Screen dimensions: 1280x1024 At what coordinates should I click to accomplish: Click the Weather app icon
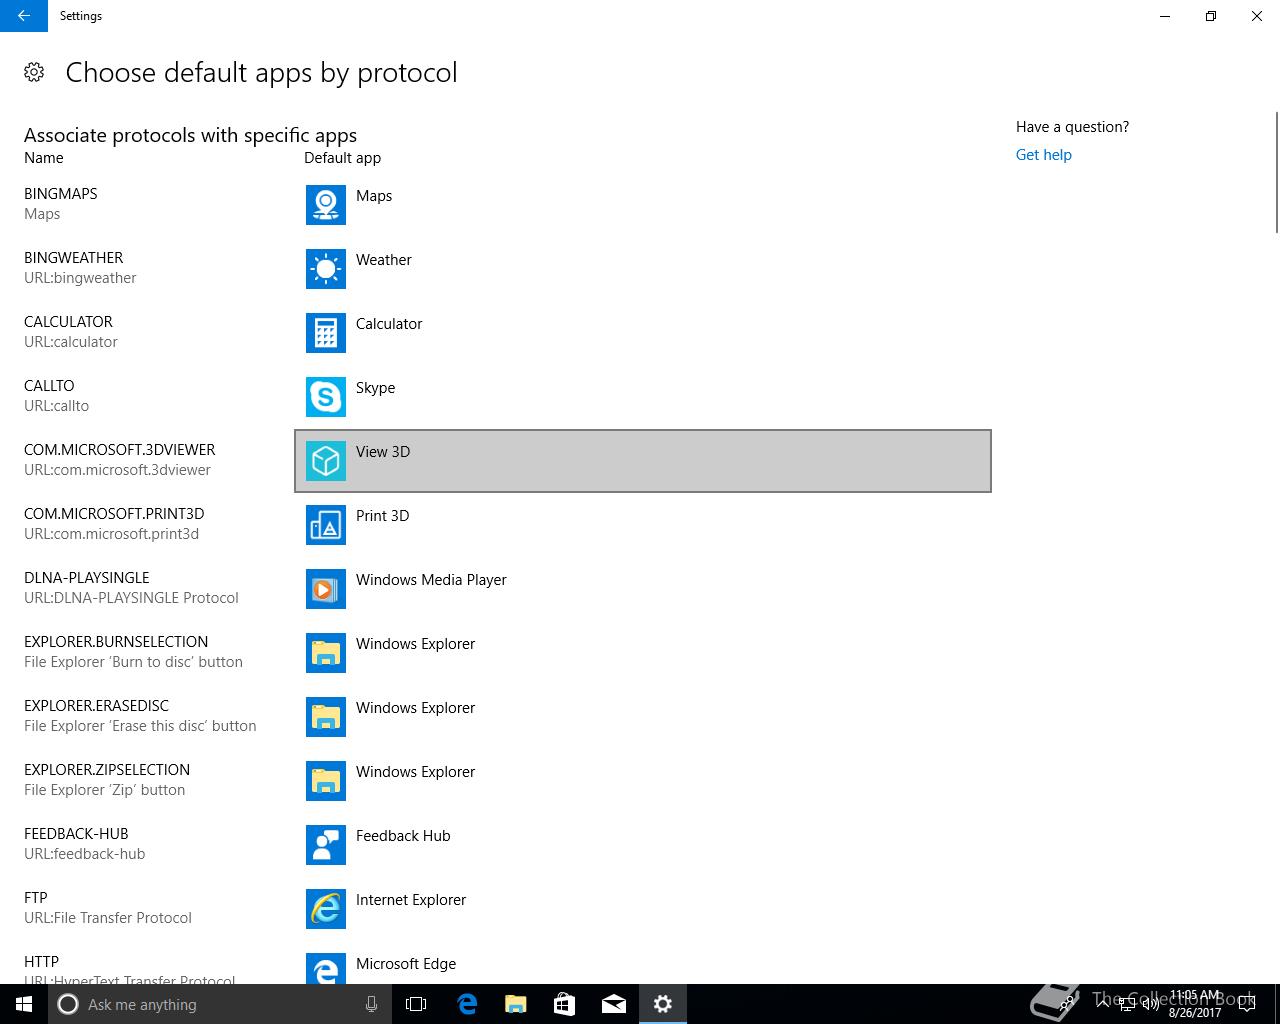325,269
